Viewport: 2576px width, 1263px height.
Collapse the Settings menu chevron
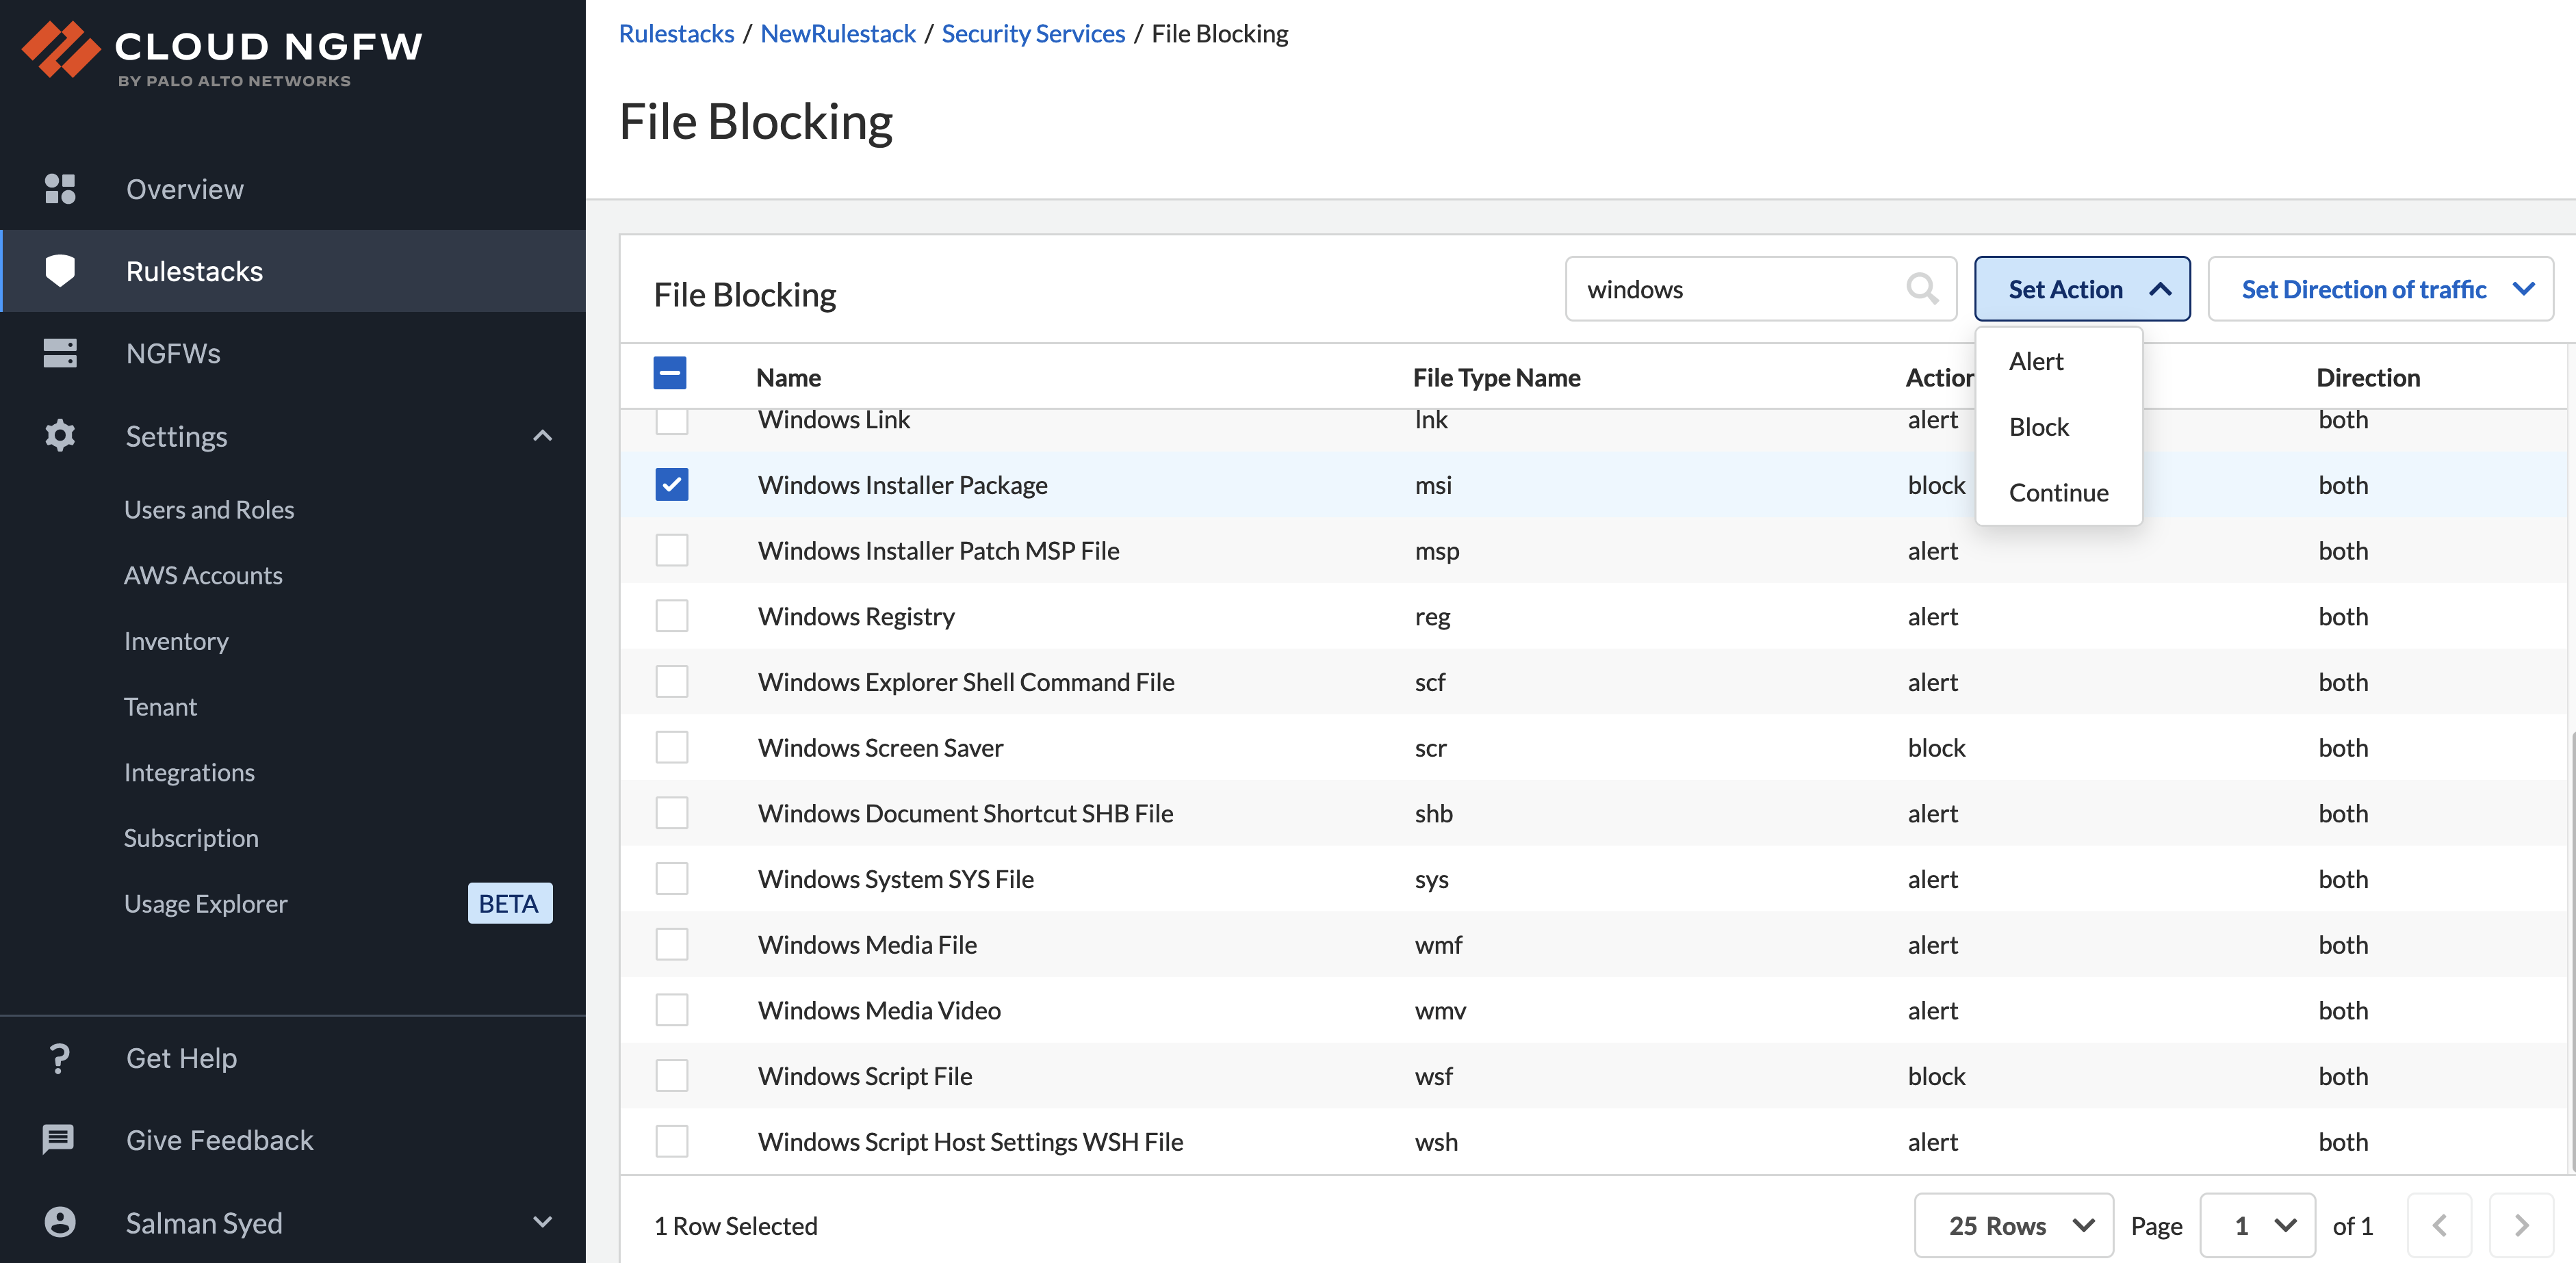point(542,436)
